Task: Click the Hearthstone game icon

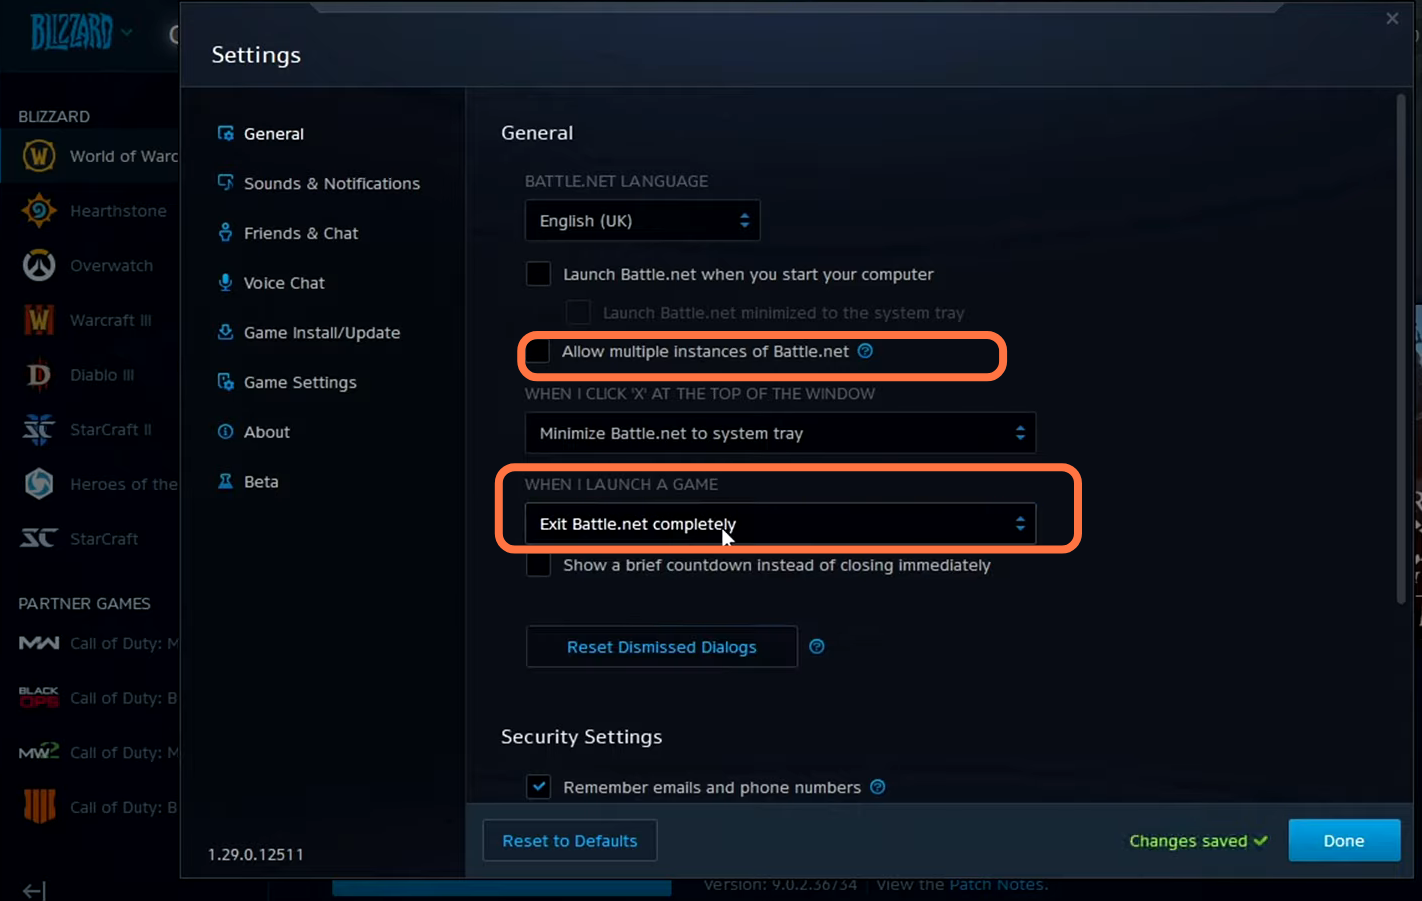Action: coord(39,211)
